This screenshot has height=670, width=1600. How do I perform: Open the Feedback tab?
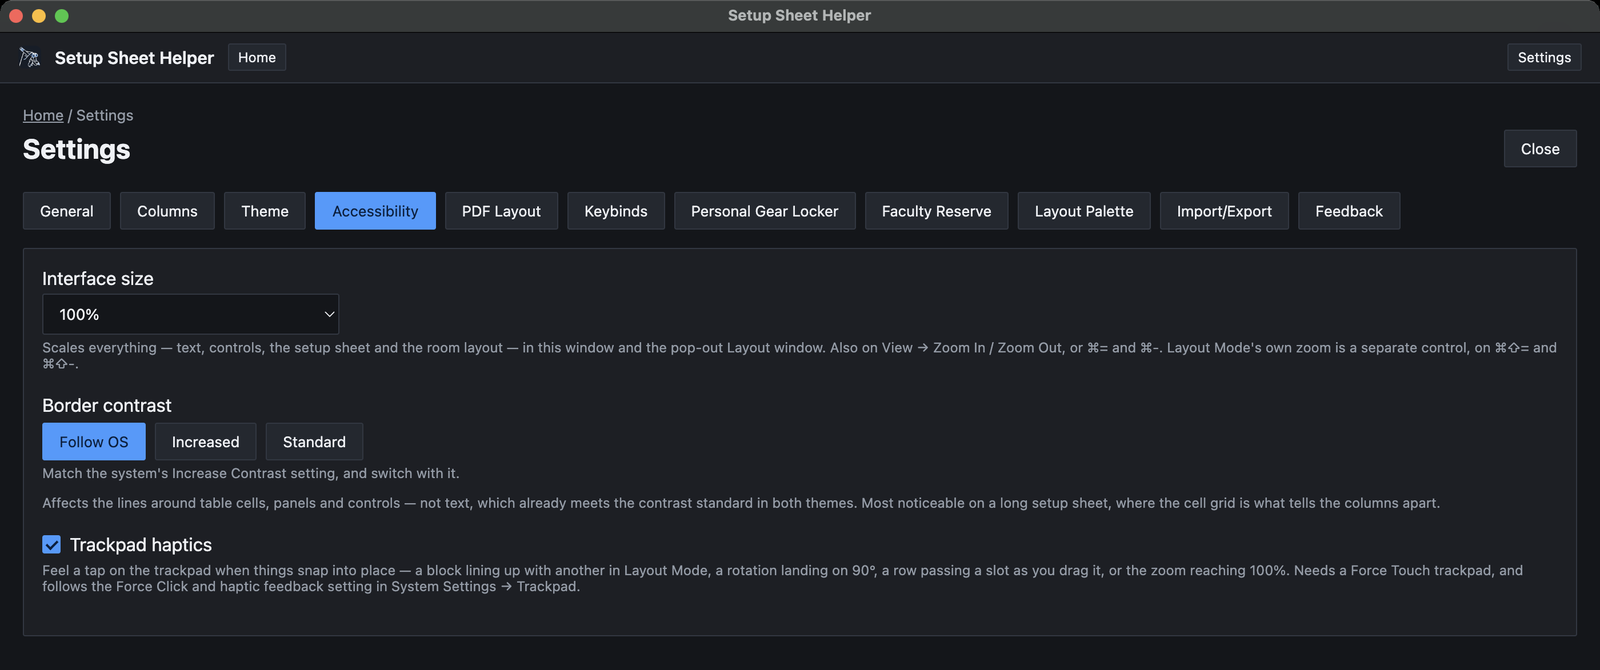(1349, 211)
